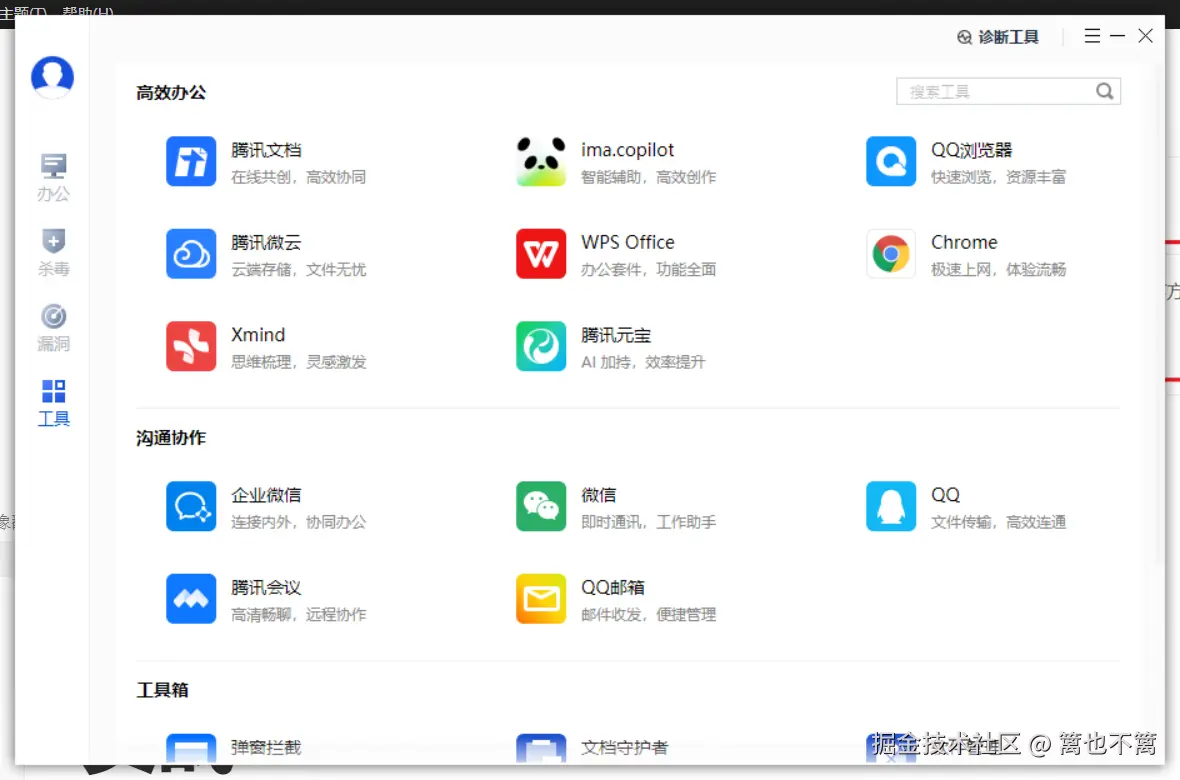
Task: Launch the QQ浏览器 icon
Action: [891, 161]
